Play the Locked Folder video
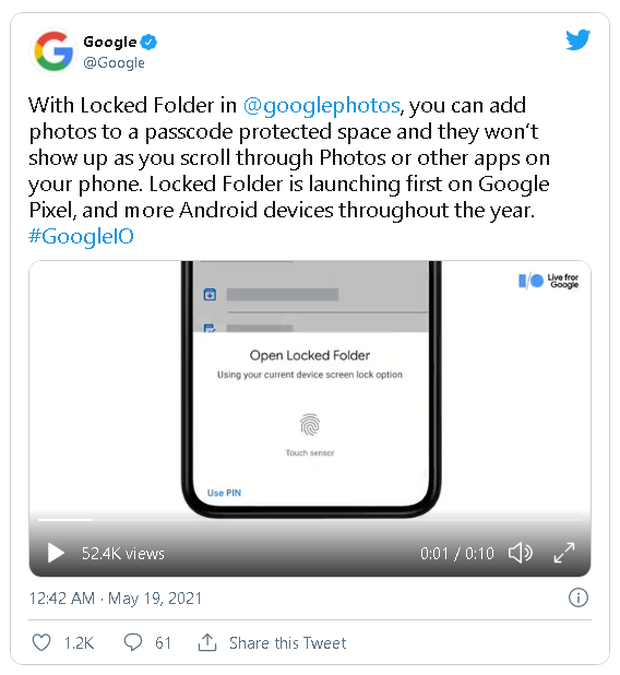The image size is (620, 675). click(x=56, y=553)
